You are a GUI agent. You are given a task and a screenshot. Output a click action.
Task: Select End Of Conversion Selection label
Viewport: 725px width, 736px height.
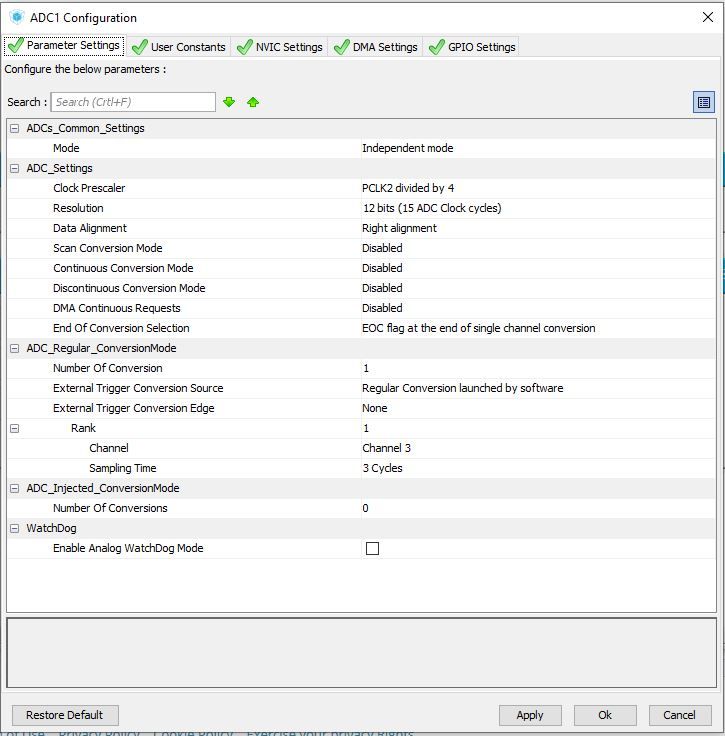pyautogui.click(x=121, y=328)
